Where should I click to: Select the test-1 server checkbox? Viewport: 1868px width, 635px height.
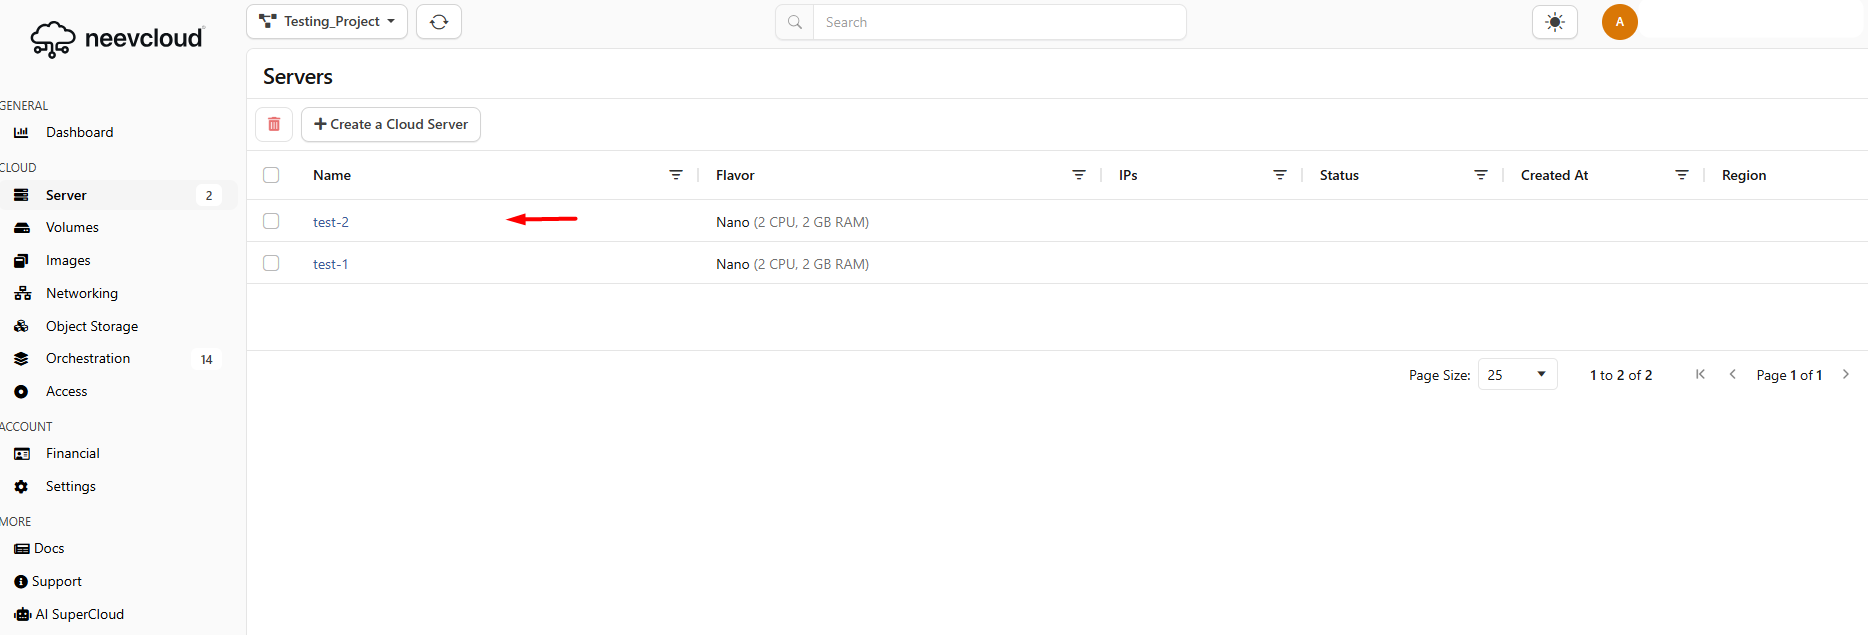[x=271, y=263]
